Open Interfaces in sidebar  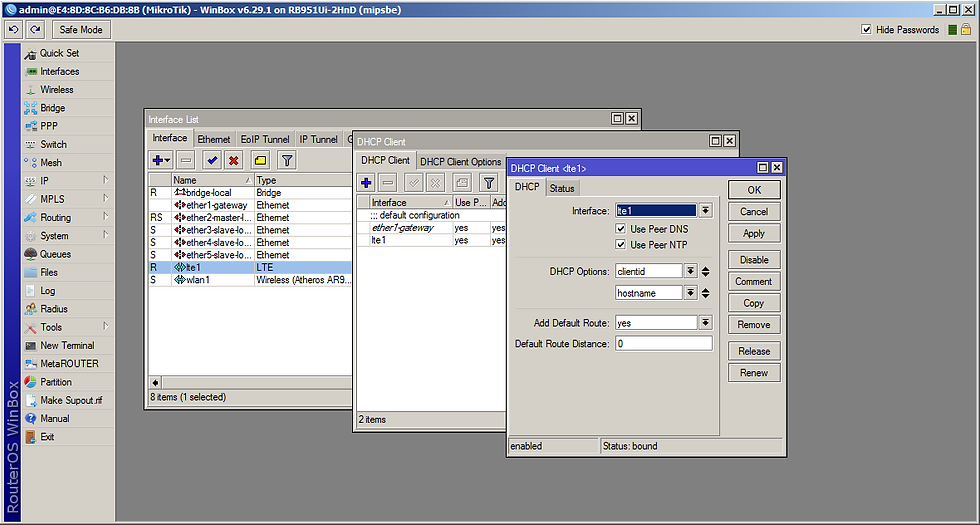[59, 71]
